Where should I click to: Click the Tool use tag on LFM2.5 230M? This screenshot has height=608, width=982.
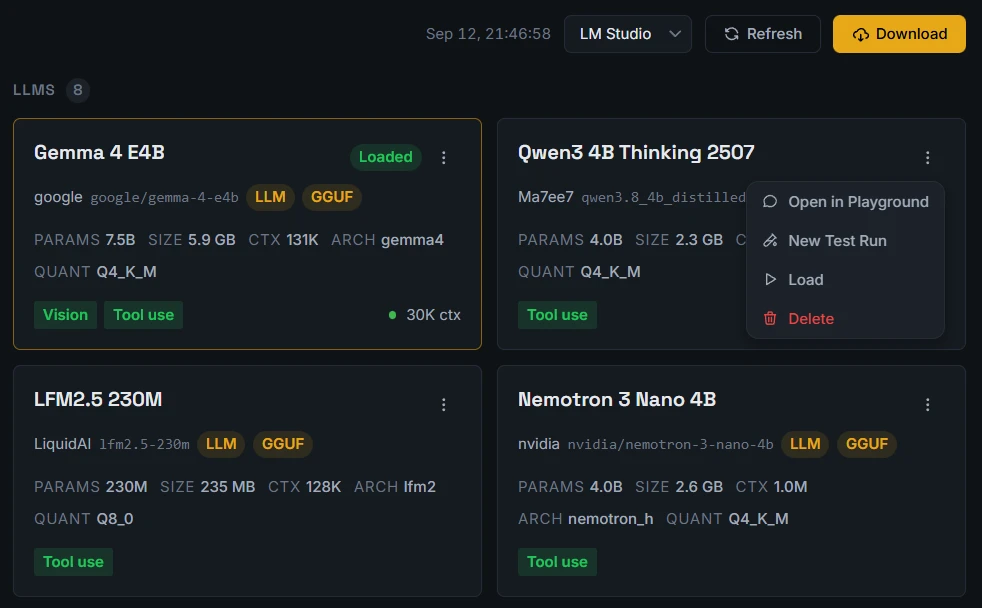coord(73,562)
